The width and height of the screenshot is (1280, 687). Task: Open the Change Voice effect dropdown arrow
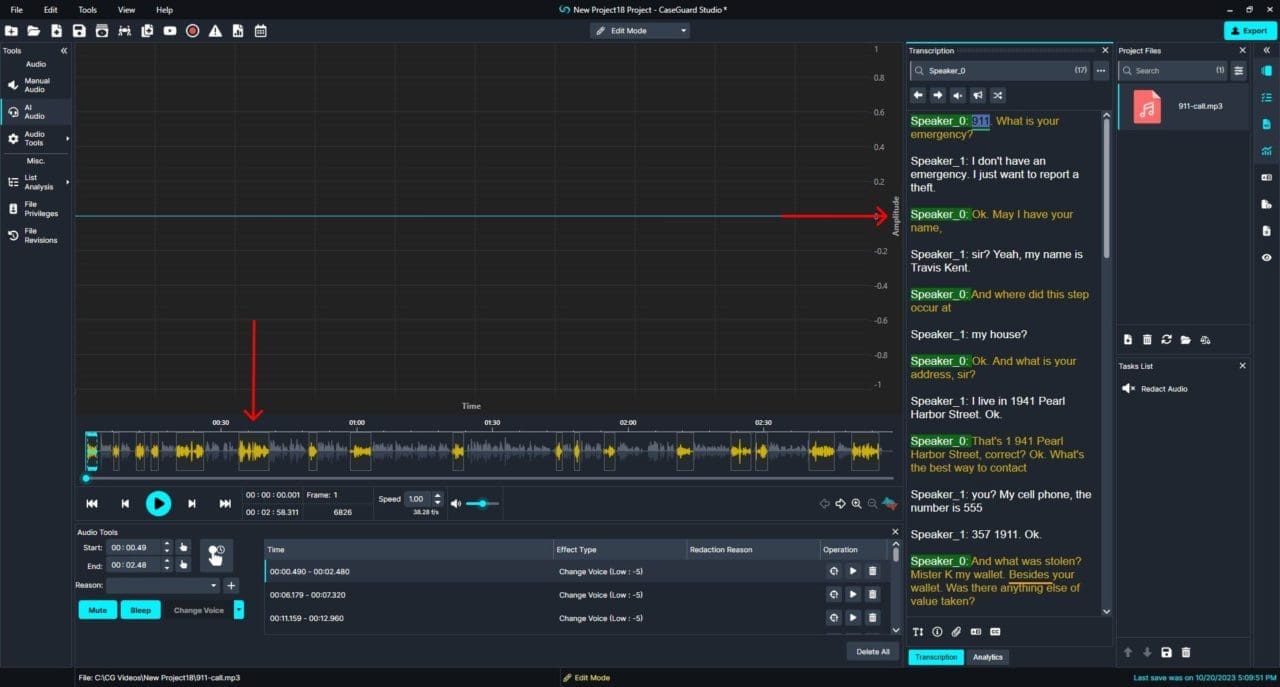(239, 609)
